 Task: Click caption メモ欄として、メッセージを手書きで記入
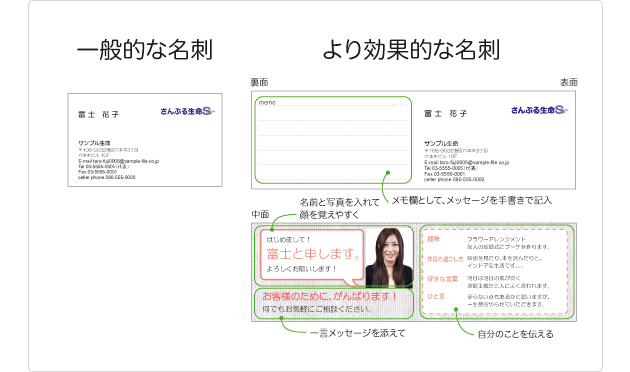coord(472,200)
